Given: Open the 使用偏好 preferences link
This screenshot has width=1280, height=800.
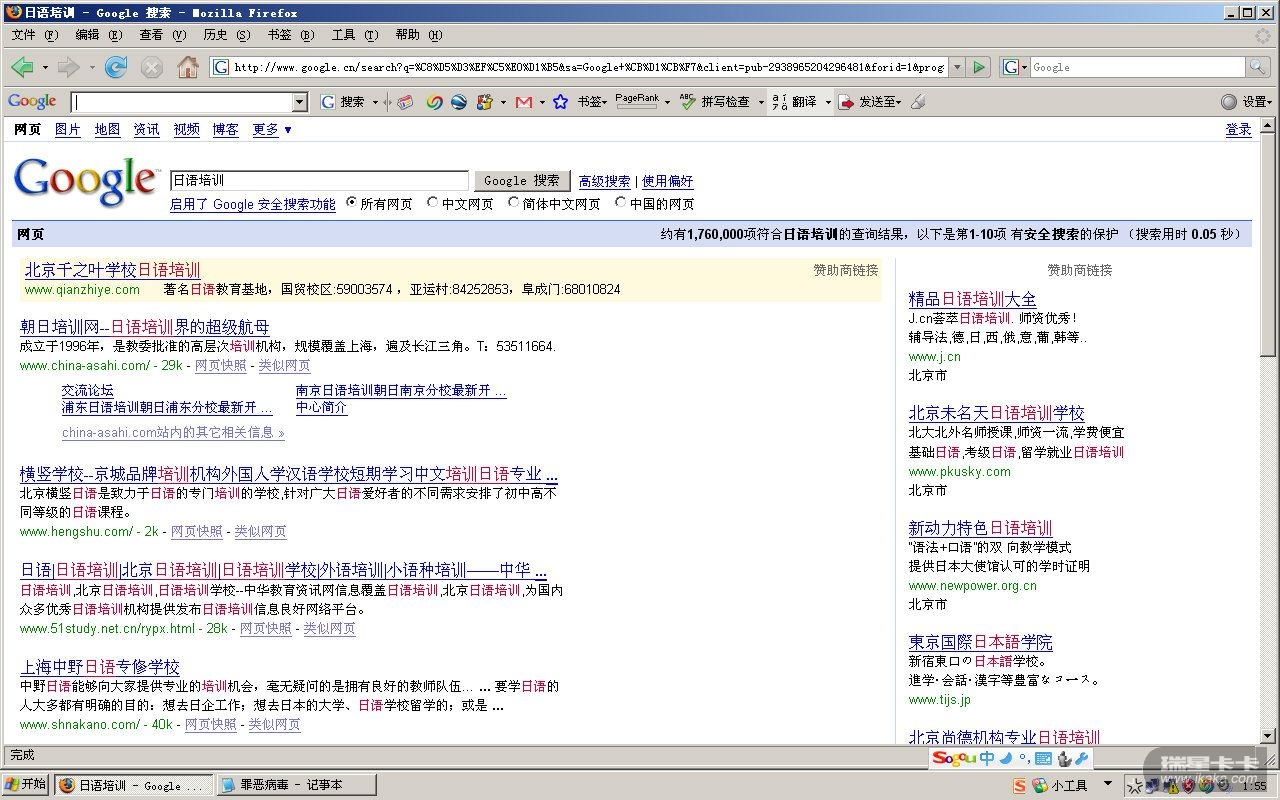Looking at the screenshot, I should pyautogui.click(x=668, y=182).
